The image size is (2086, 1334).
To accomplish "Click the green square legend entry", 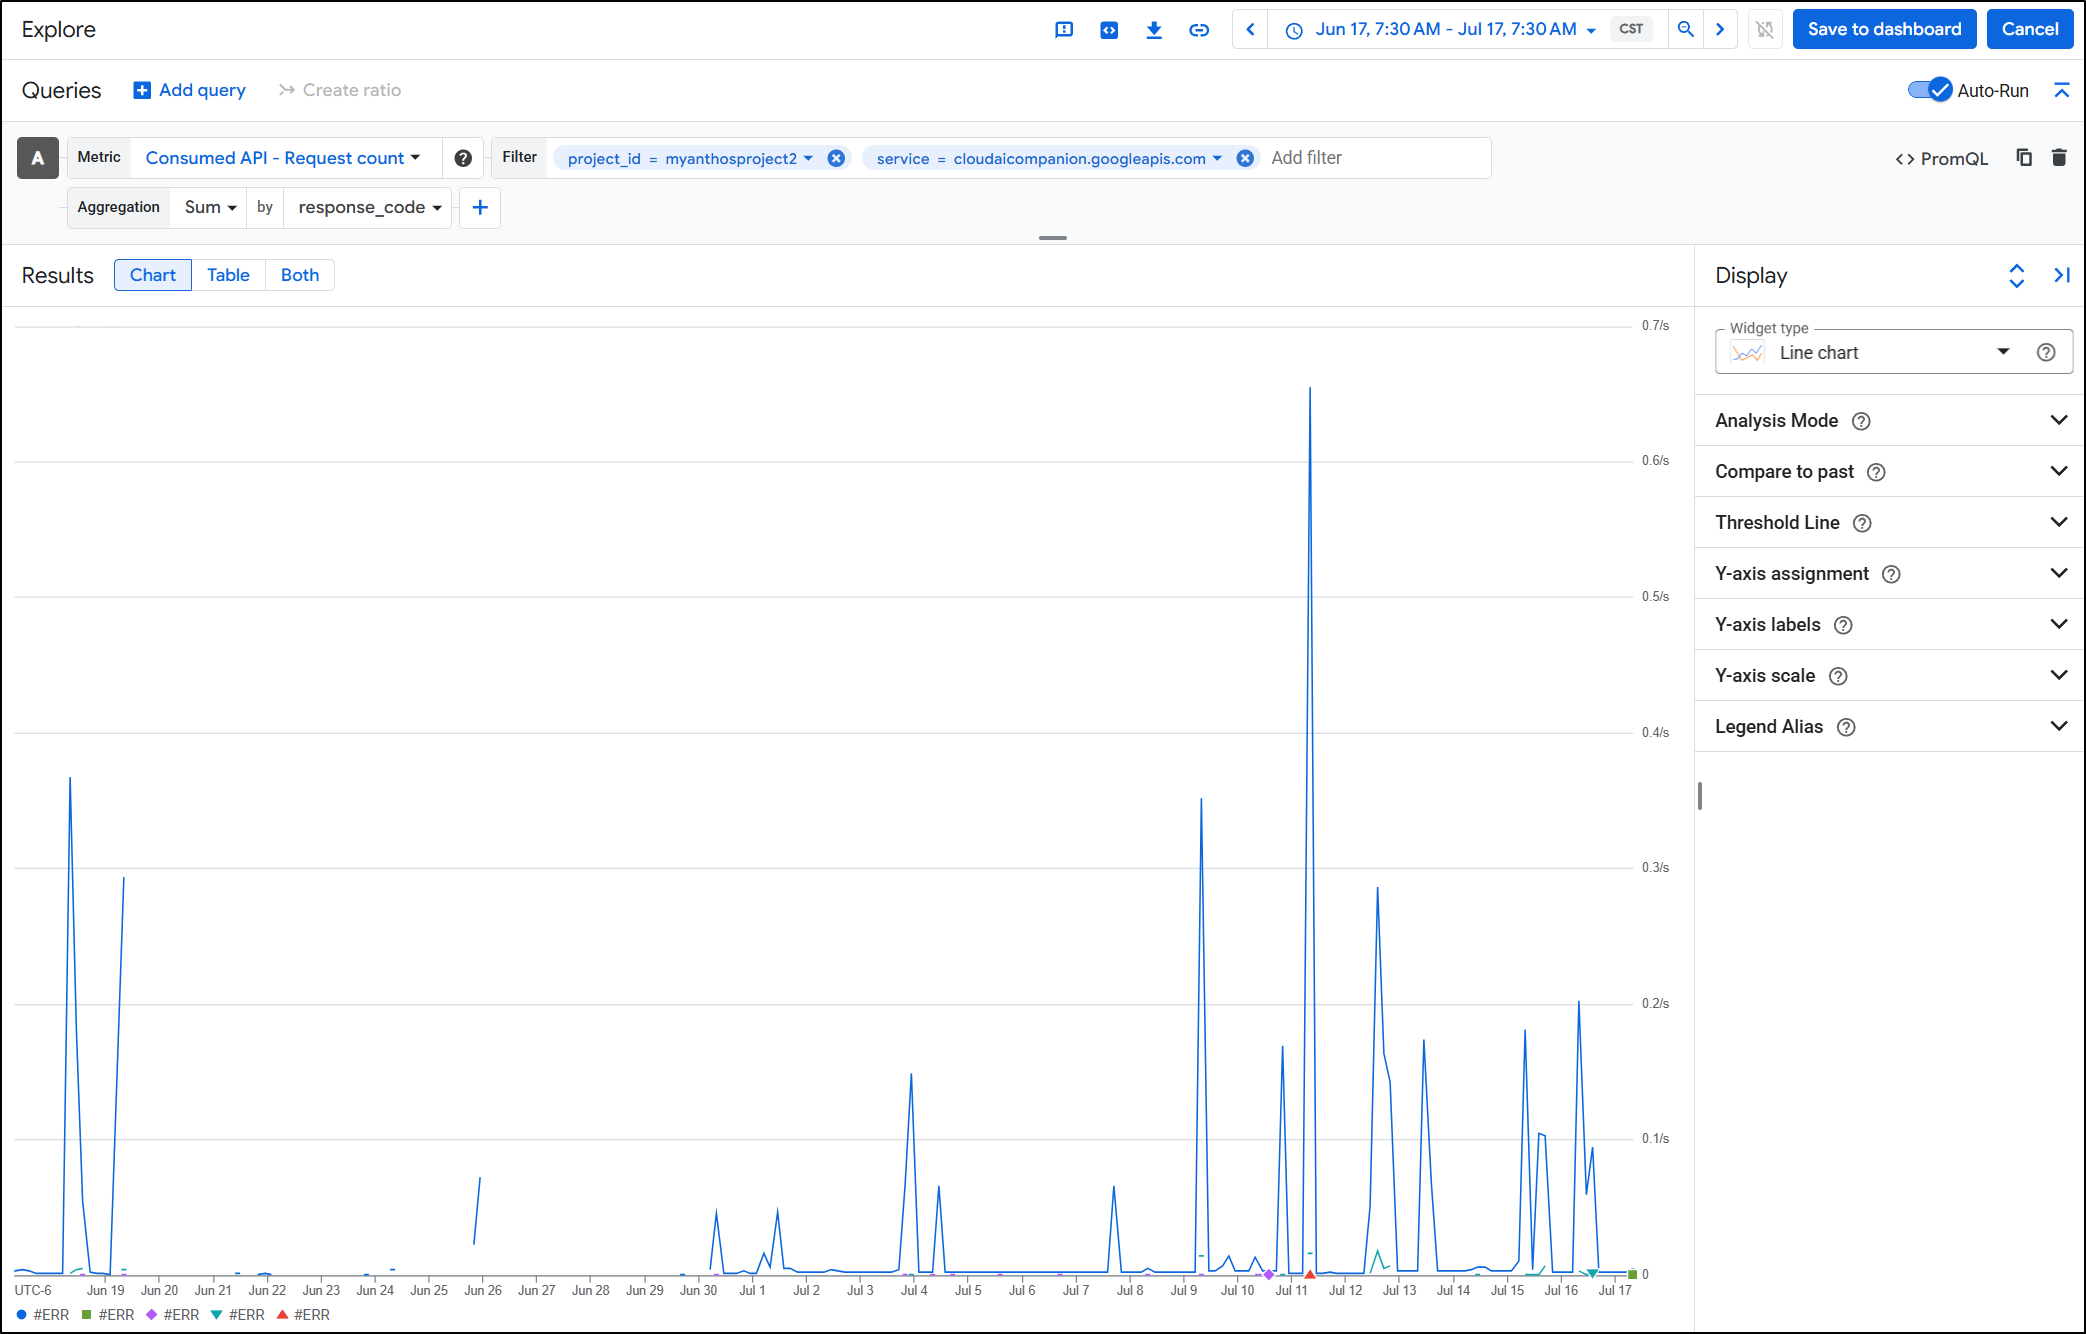I will click(108, 1315).
